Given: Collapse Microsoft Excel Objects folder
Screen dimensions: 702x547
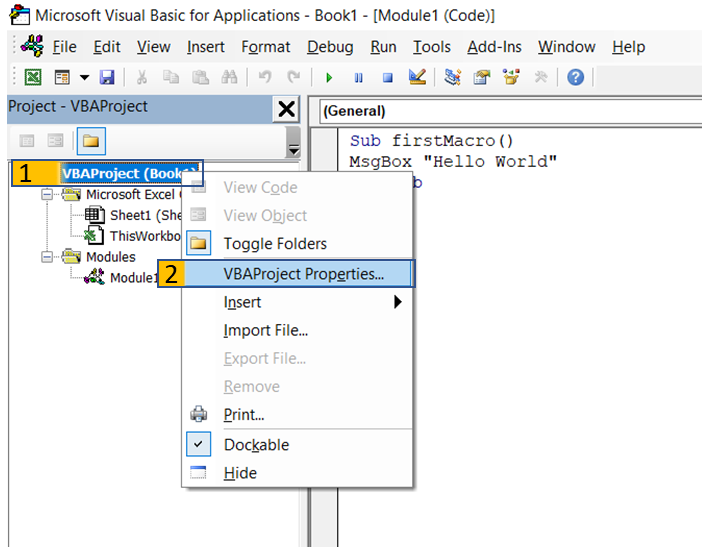Looking at the screenshot, I should click(x=47, y=194).
